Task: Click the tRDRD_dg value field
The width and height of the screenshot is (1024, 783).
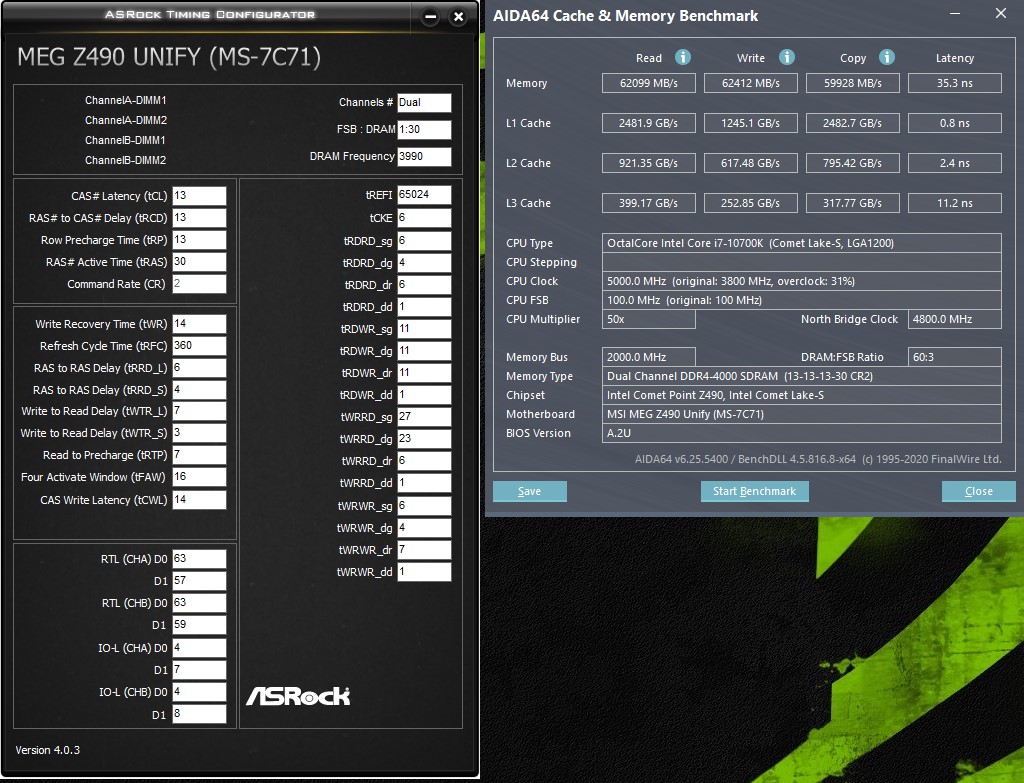Action: pyautogui.click(x=424, y=263)
